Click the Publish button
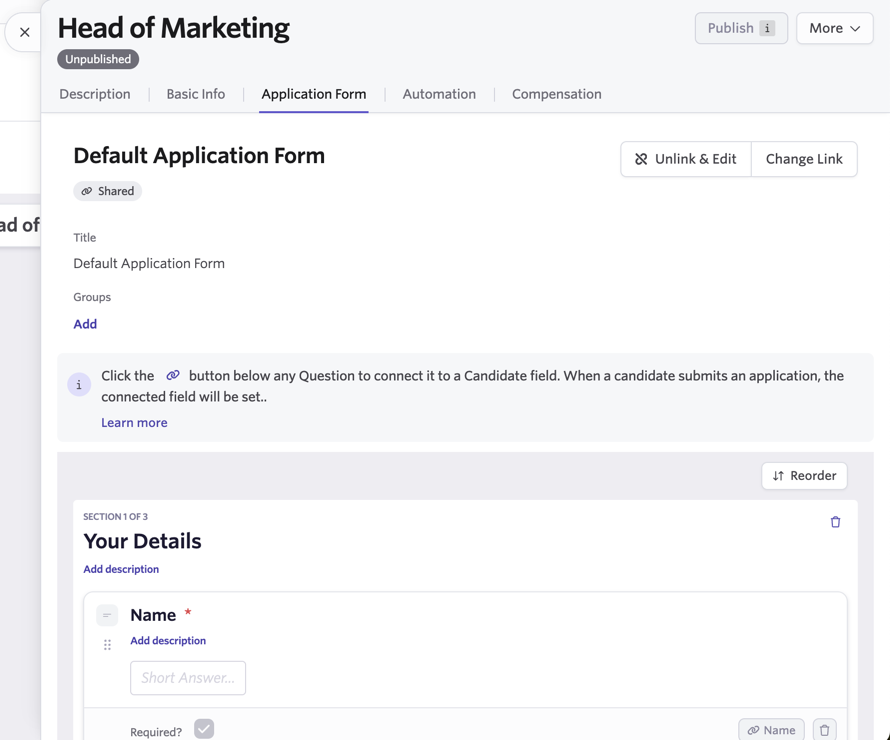 point(741,28)
